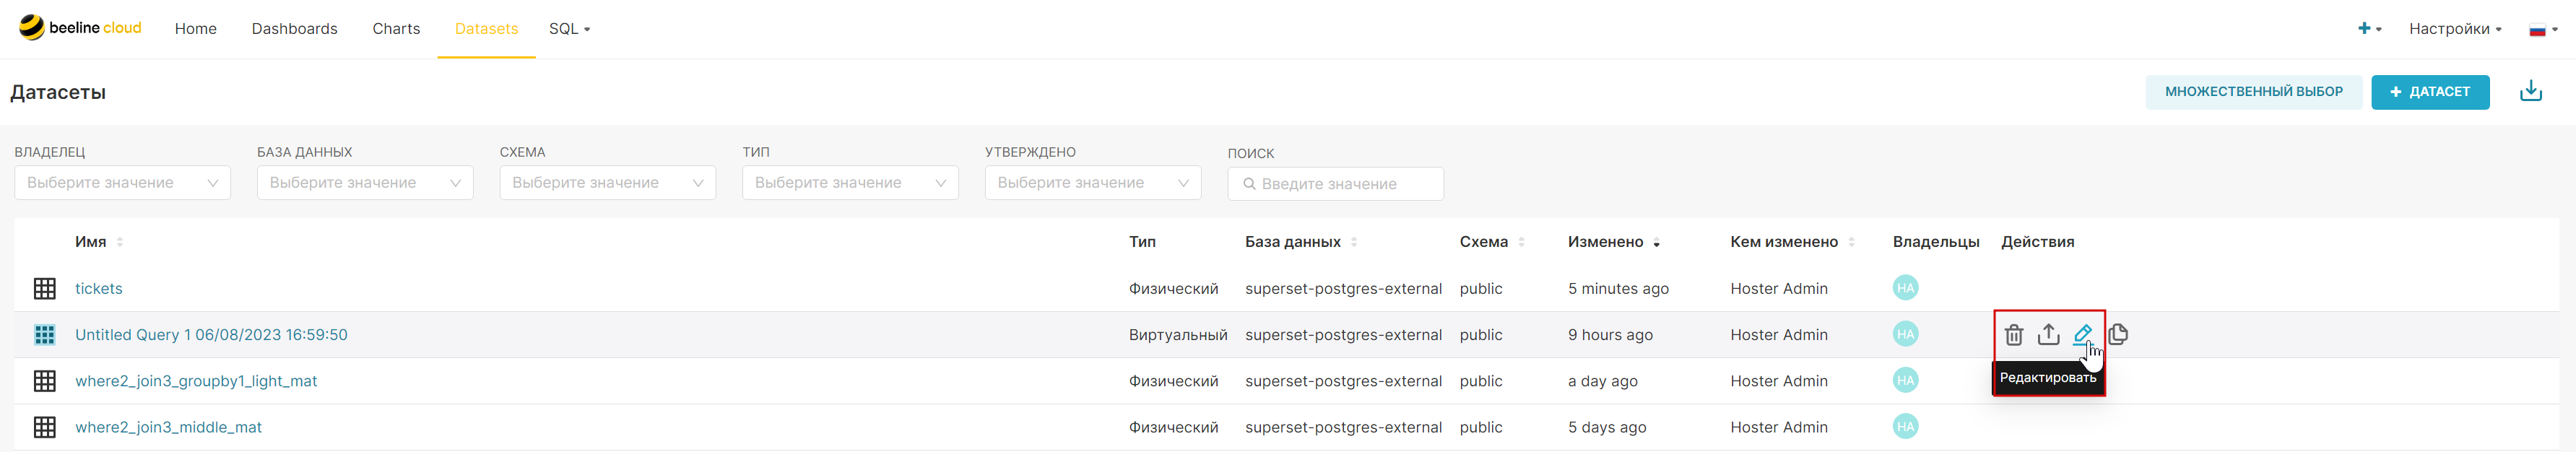
Task: Open the Charts tab
Action: click(x=396, y=29)
